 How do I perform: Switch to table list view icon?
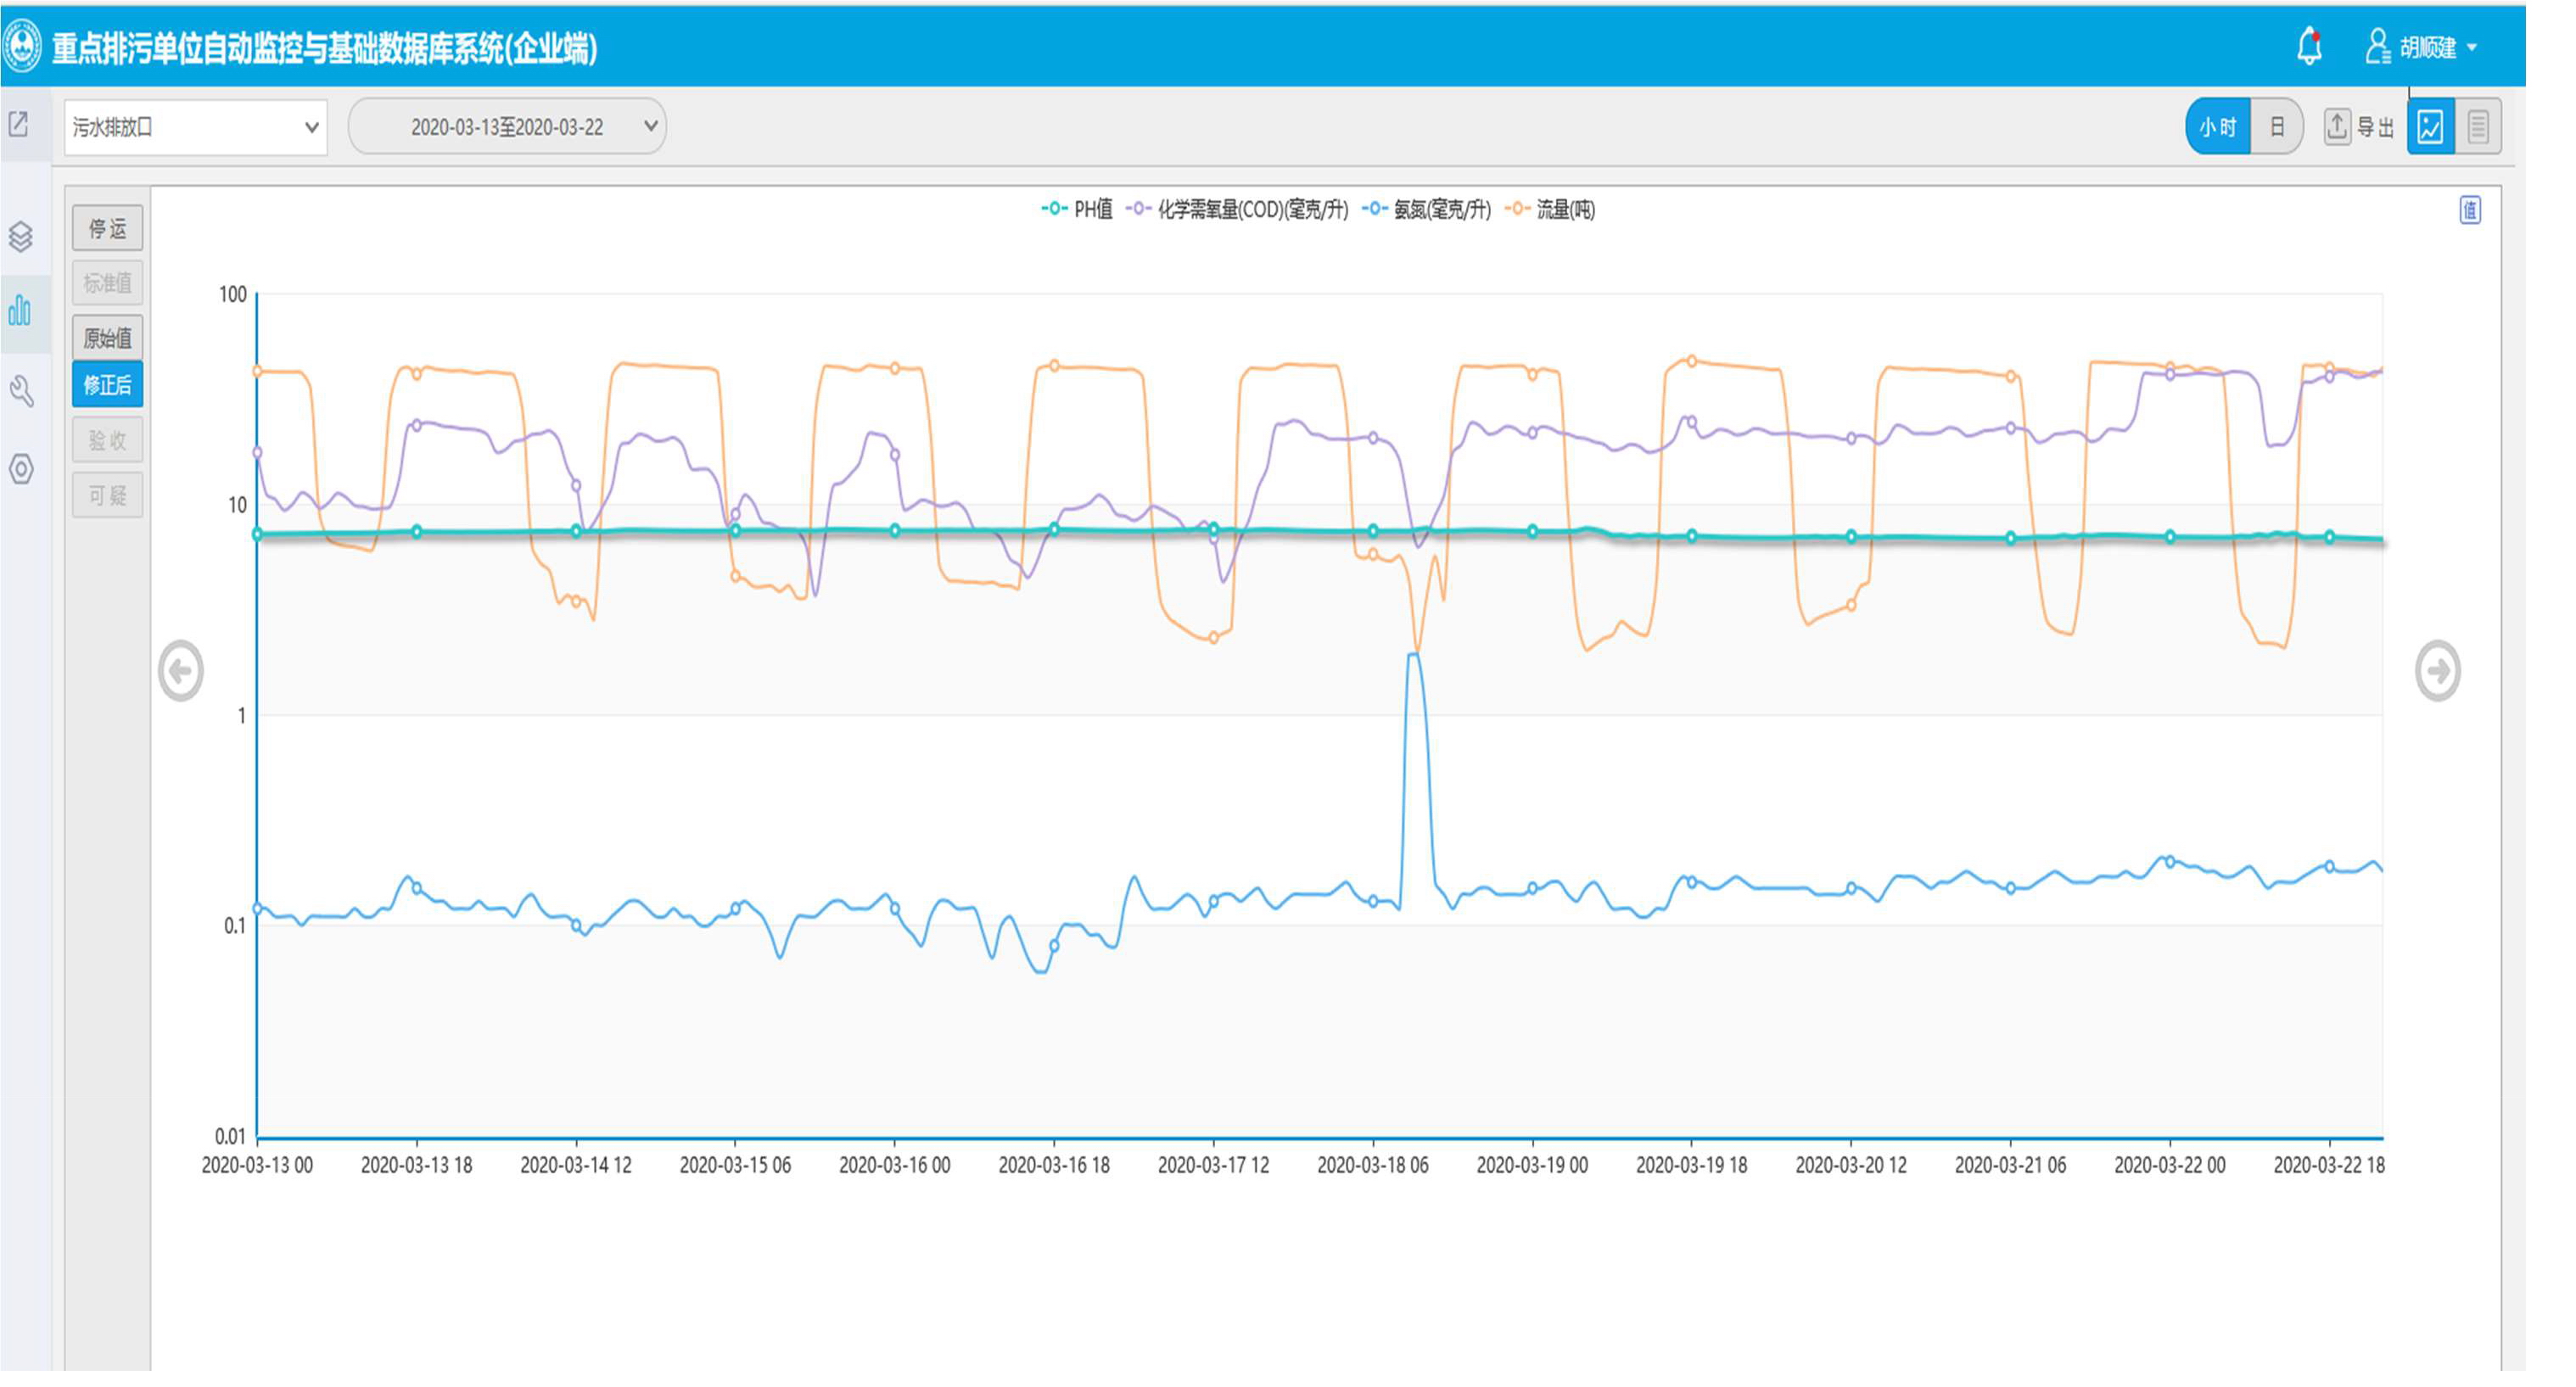[2478, 126]
